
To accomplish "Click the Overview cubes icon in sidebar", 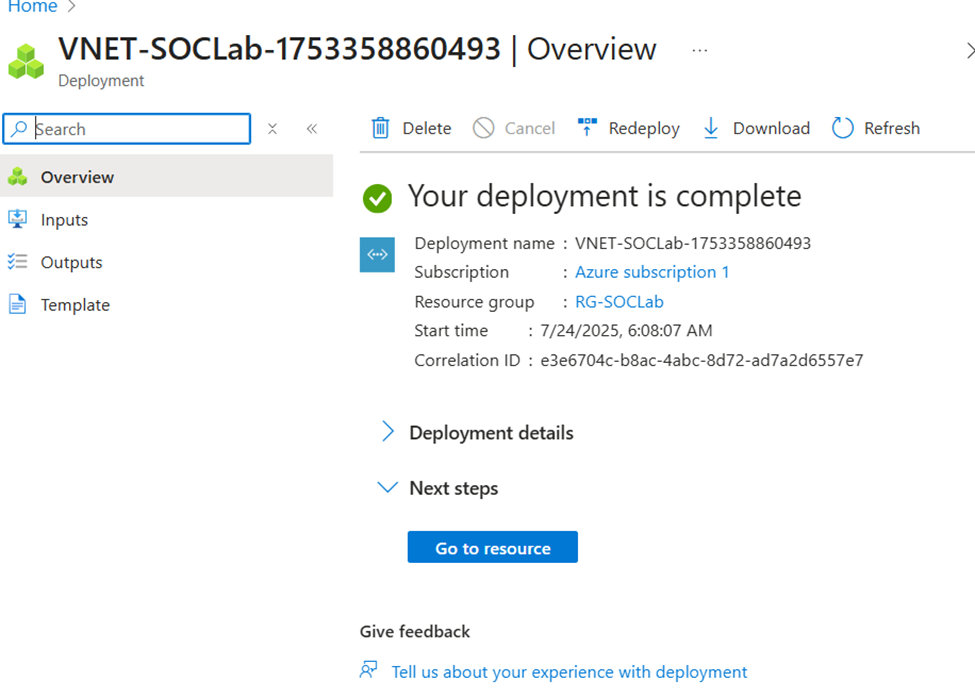I will click(x=17, y=177).
